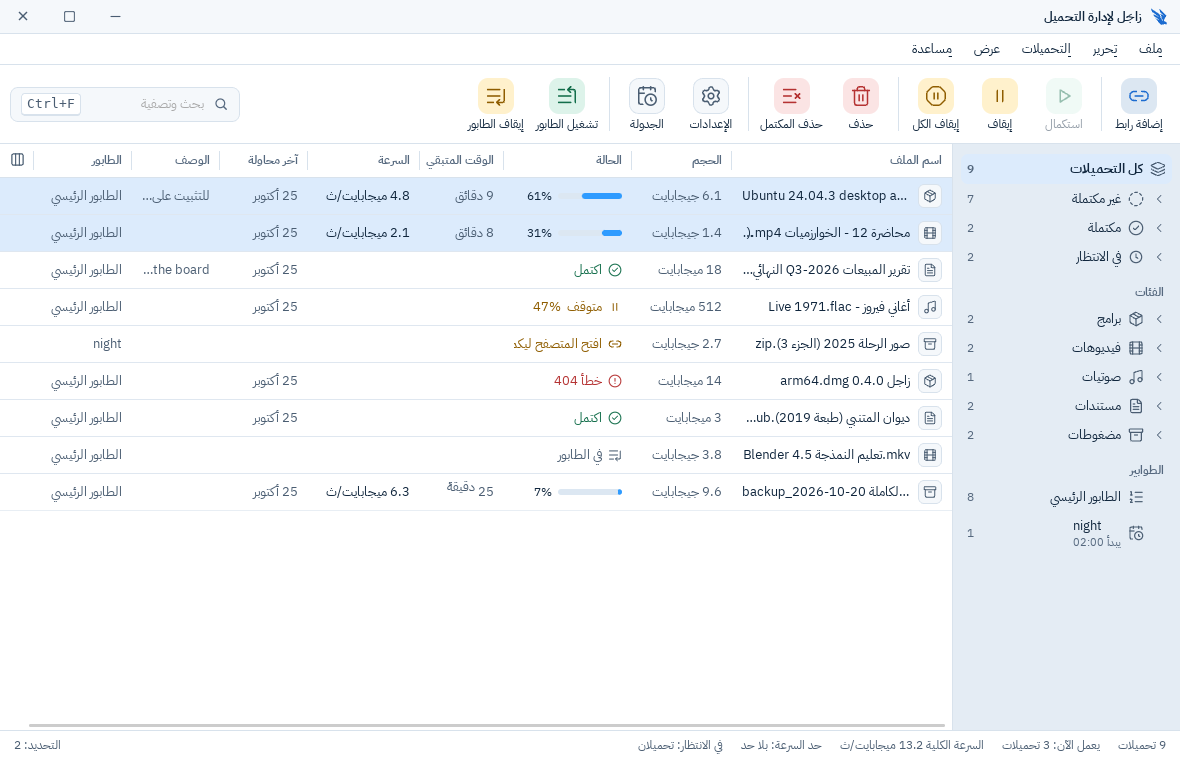Open the مساعدة menu
Viewport: 1180px width, 760px height.
point(932,49)
